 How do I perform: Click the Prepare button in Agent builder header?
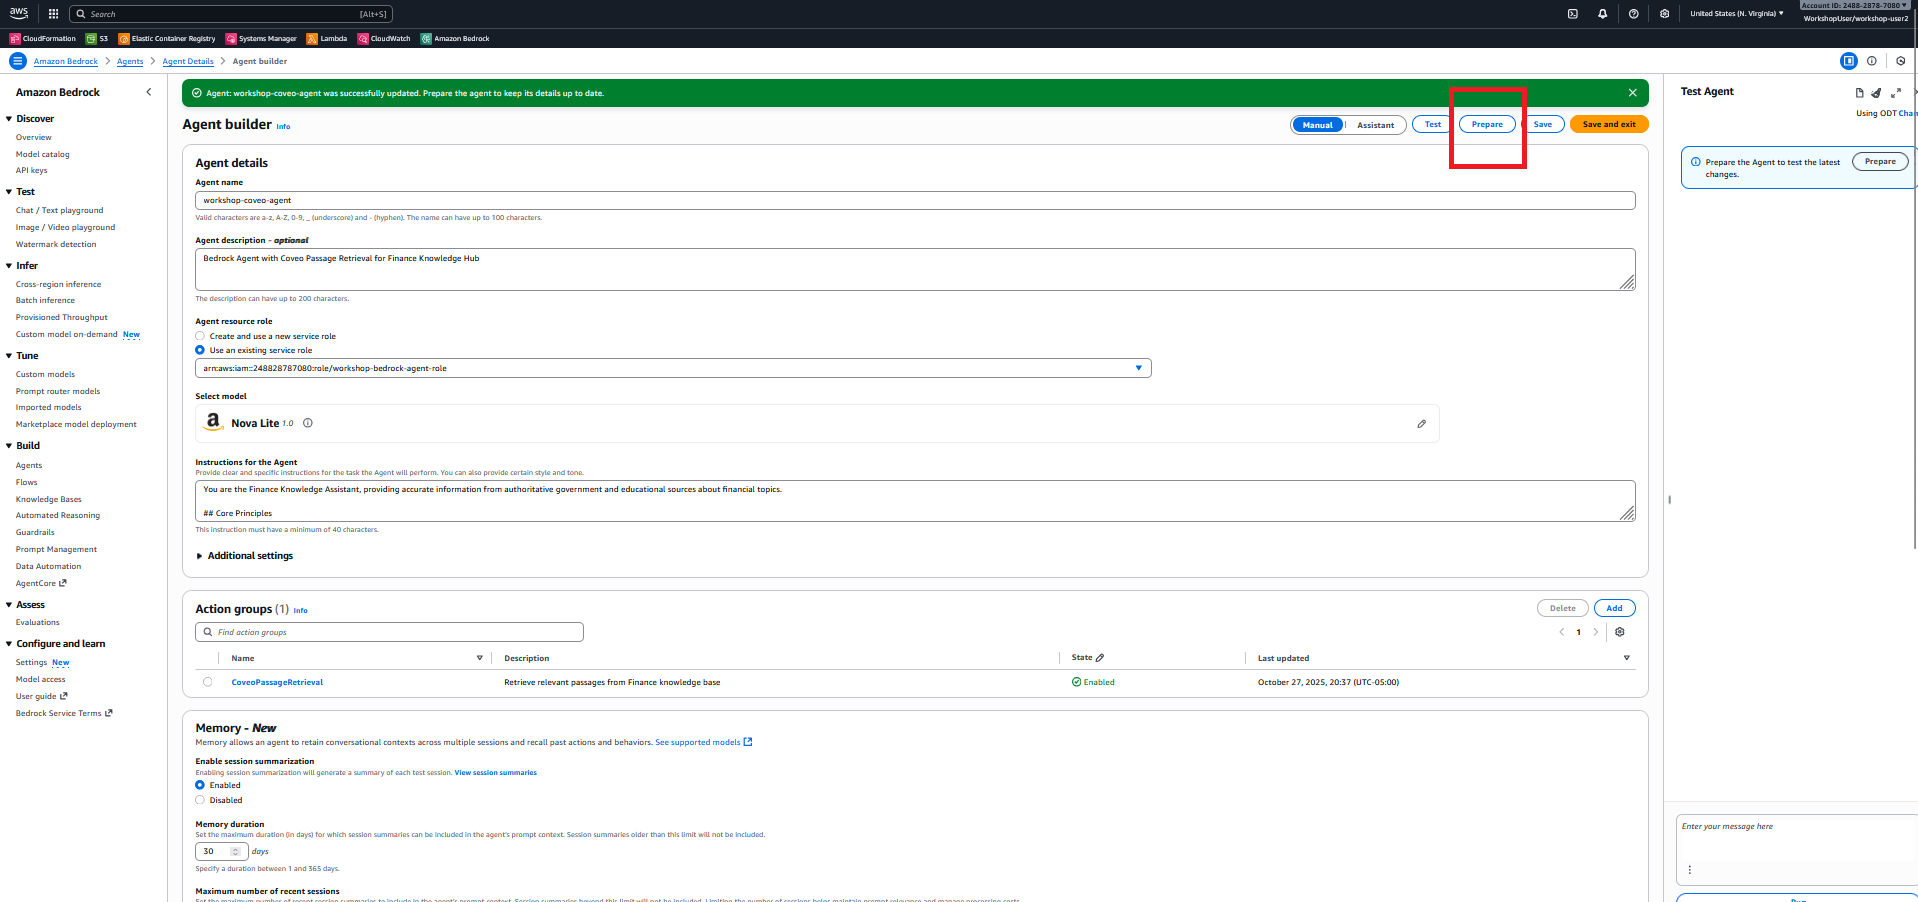click(x=1487, y=125)
